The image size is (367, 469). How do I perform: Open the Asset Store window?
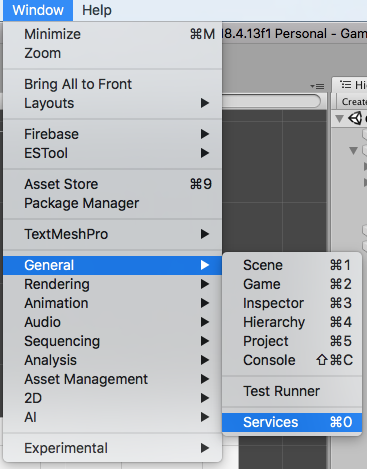(113, 184)
